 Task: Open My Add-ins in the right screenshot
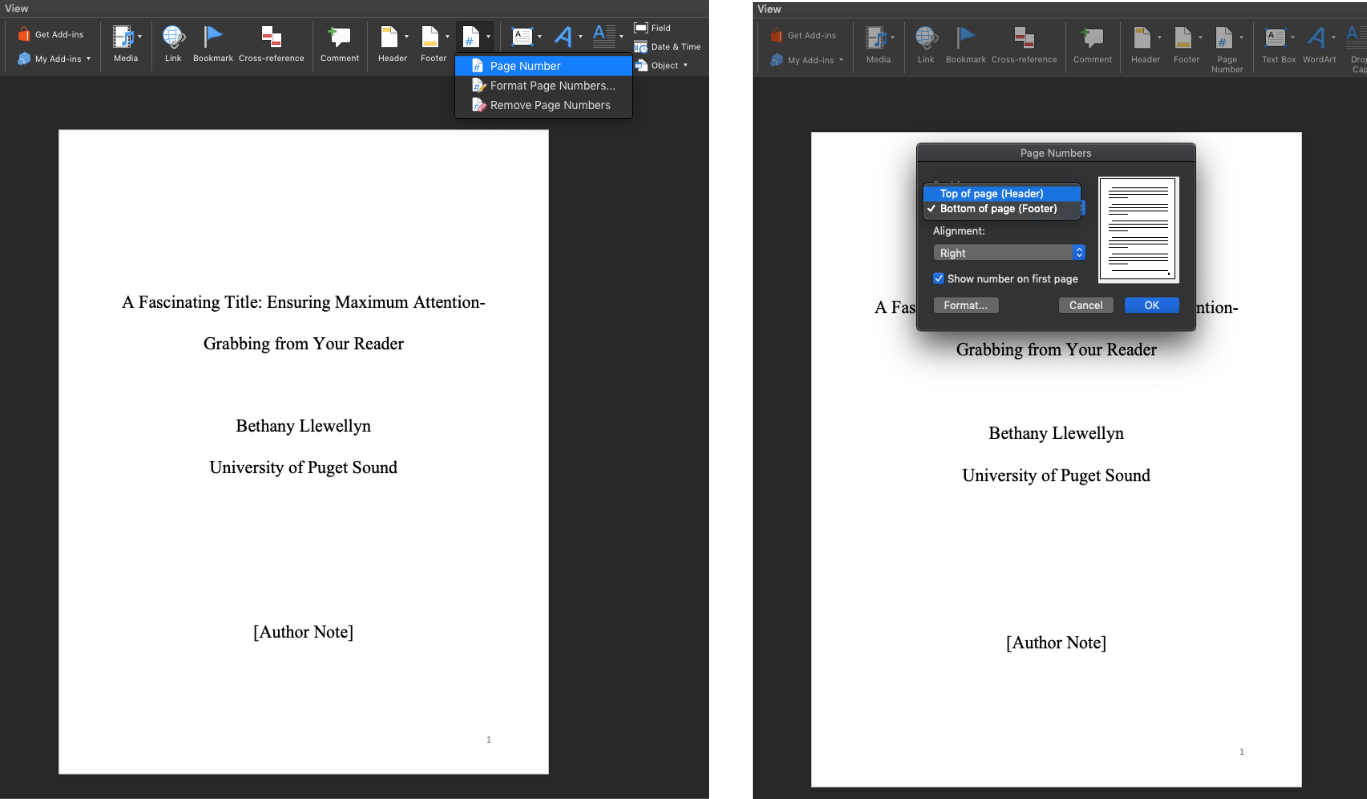tap(807, 60)
